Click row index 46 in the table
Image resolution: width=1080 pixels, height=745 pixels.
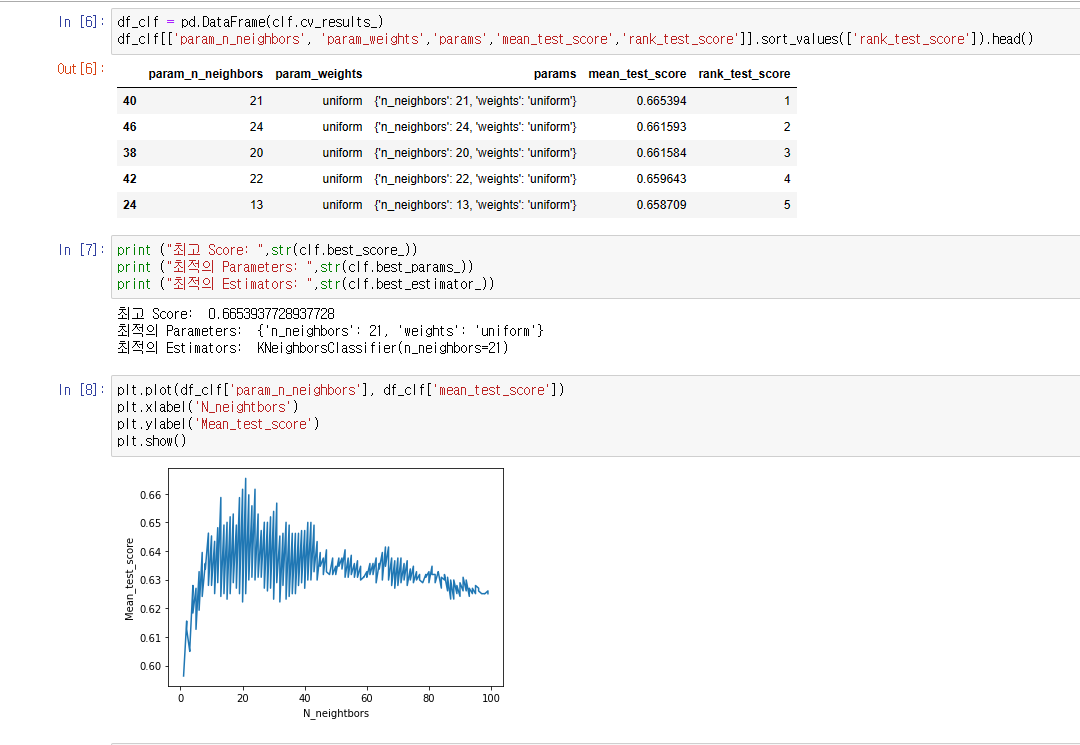(129, 127)
